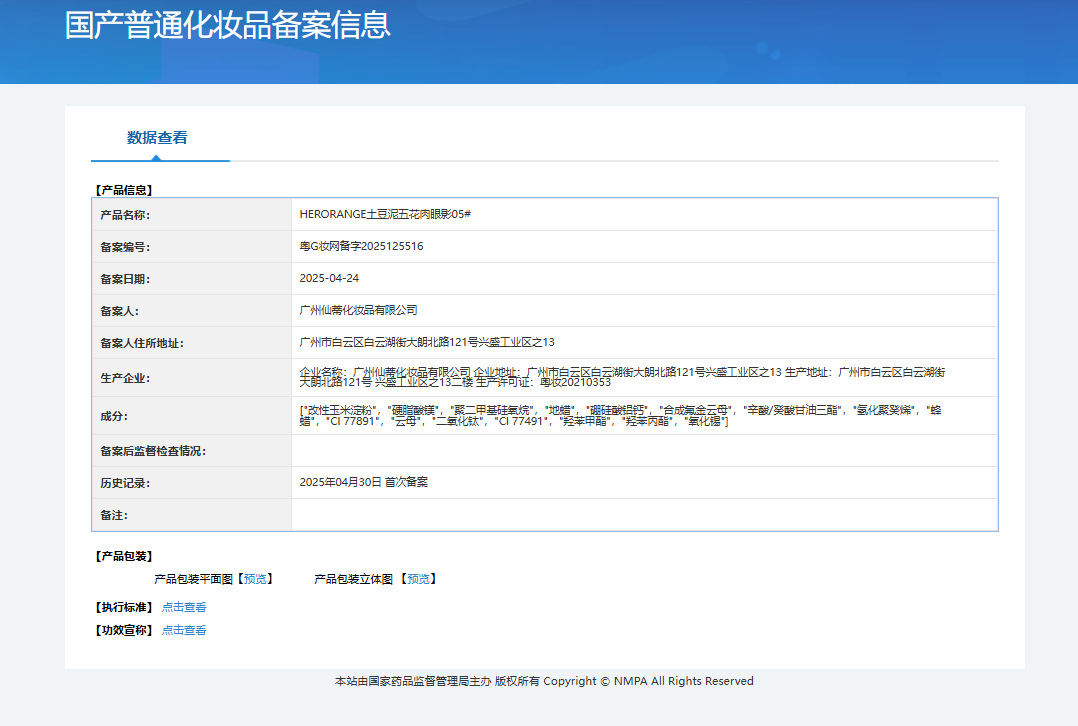Click the 备案编号 label cell
This screenshot has width=1078, height=726.
pyautogui.click(x=192, y=247)
